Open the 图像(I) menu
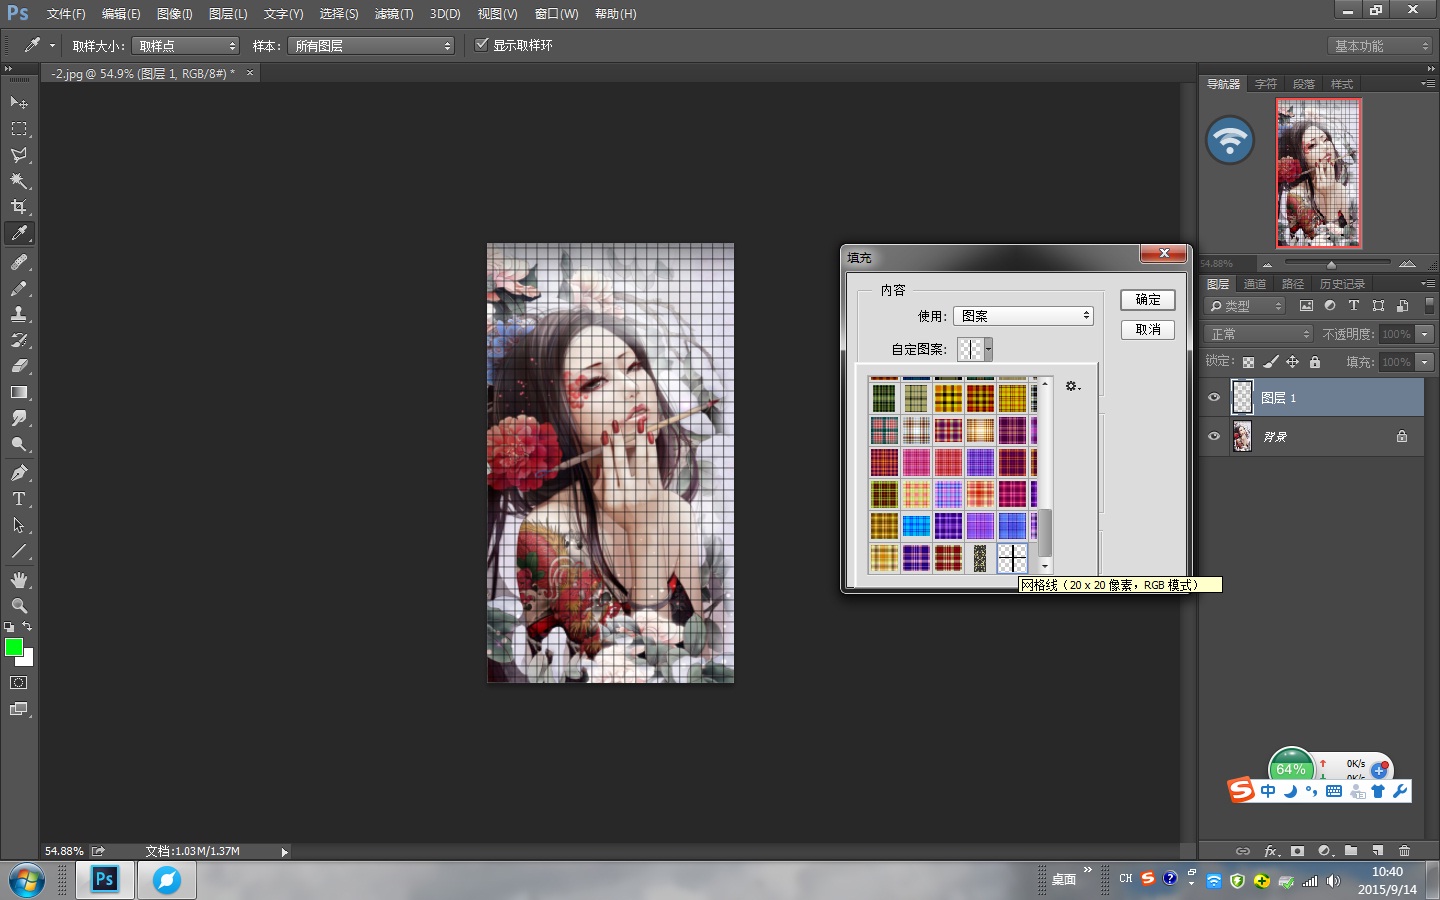Image resolution: width=1440 pixels, height=900 pixels. [x=175, y=14]
